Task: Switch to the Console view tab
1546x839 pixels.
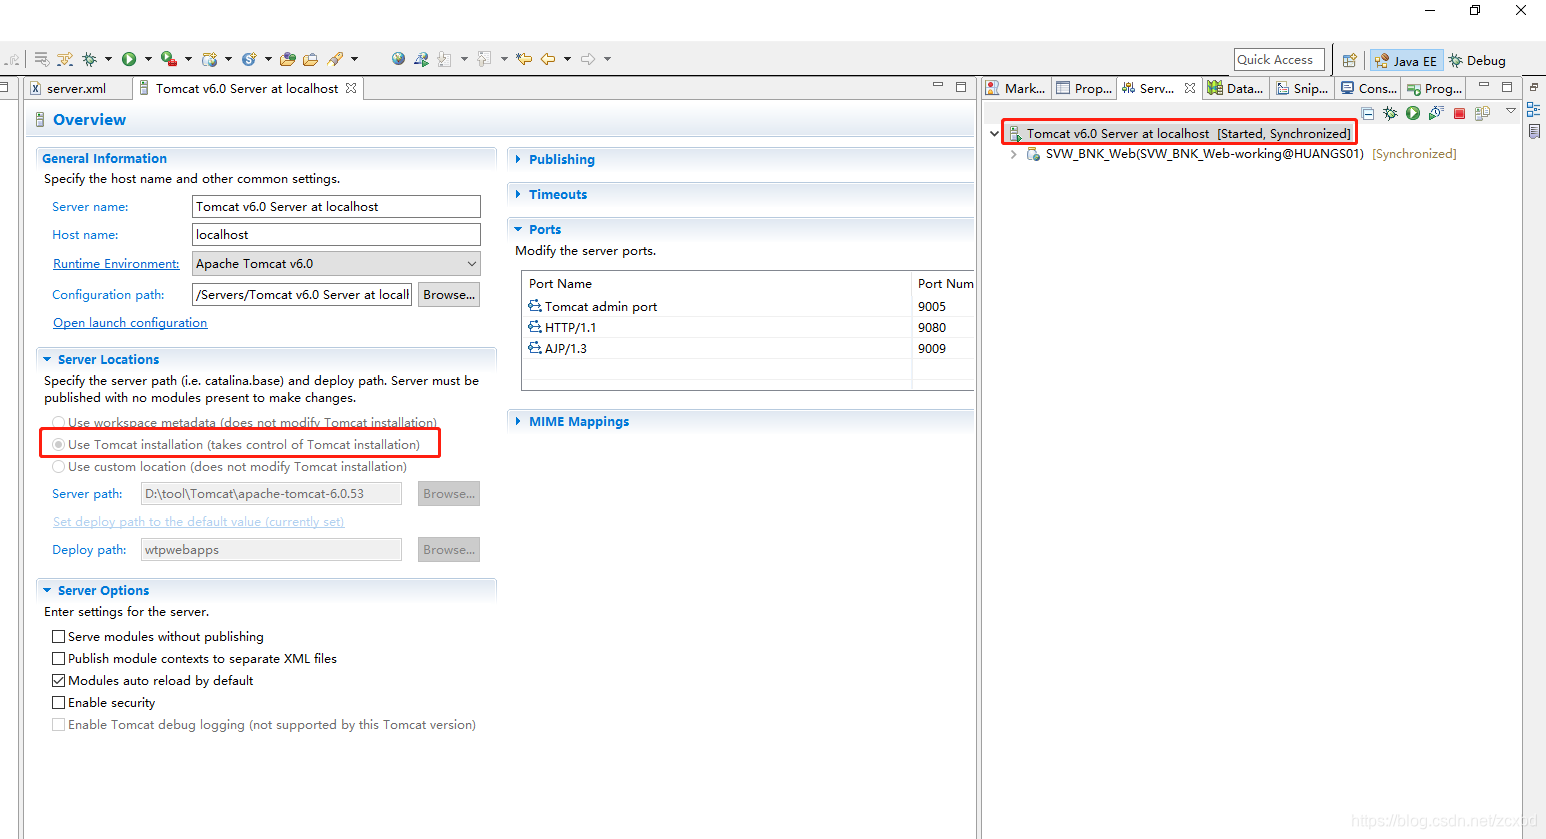Action: 1369,88
